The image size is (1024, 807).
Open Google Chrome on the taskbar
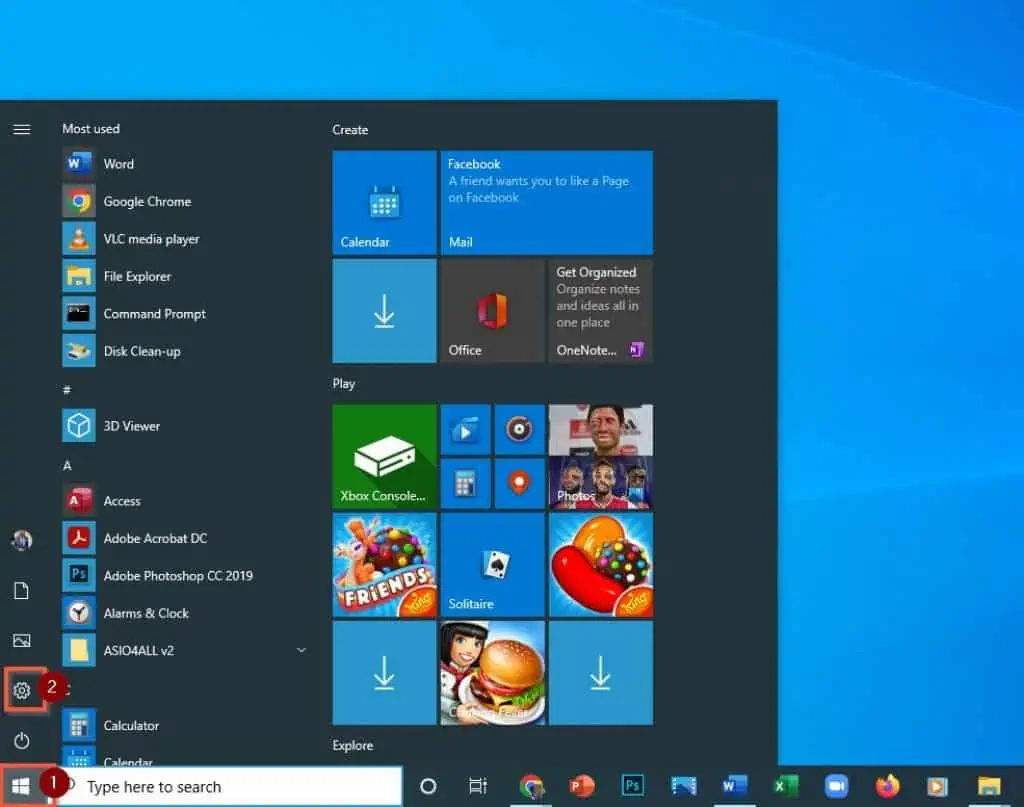531,786
